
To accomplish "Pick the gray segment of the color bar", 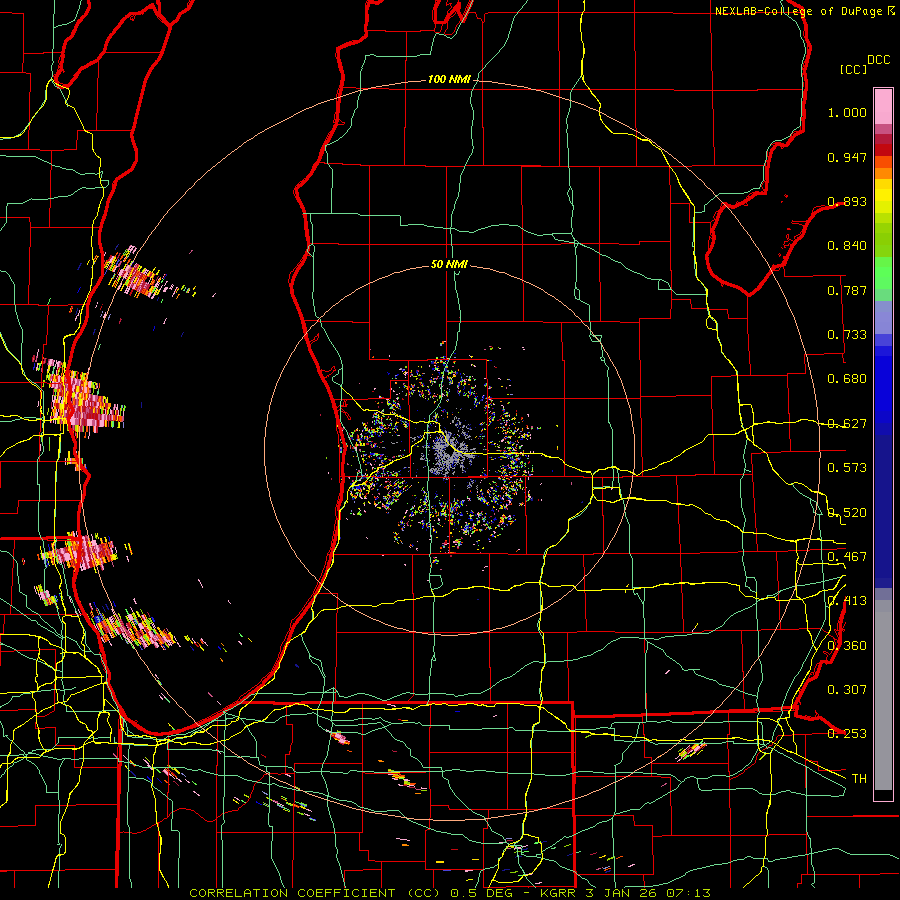I will [x=883, y=695].
